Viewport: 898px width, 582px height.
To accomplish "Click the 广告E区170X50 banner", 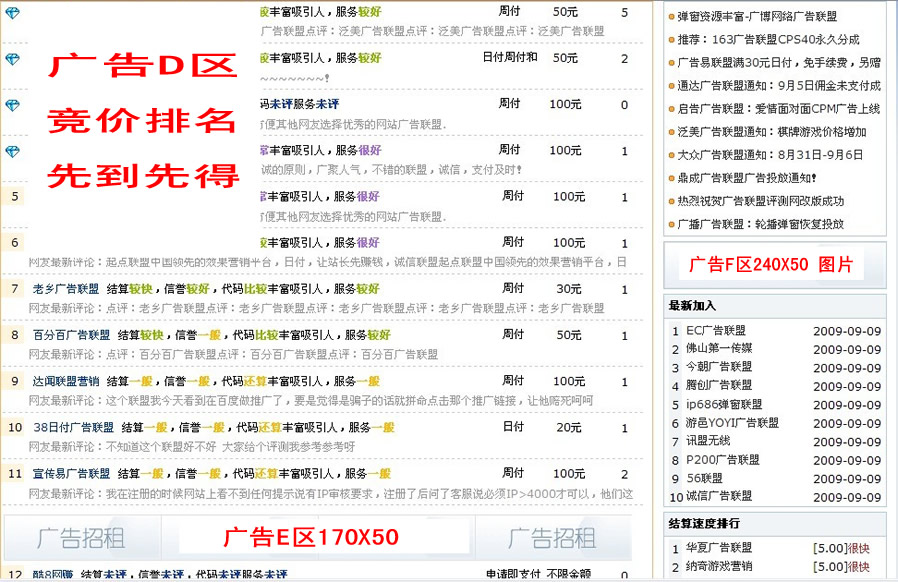I will point(310,537).
